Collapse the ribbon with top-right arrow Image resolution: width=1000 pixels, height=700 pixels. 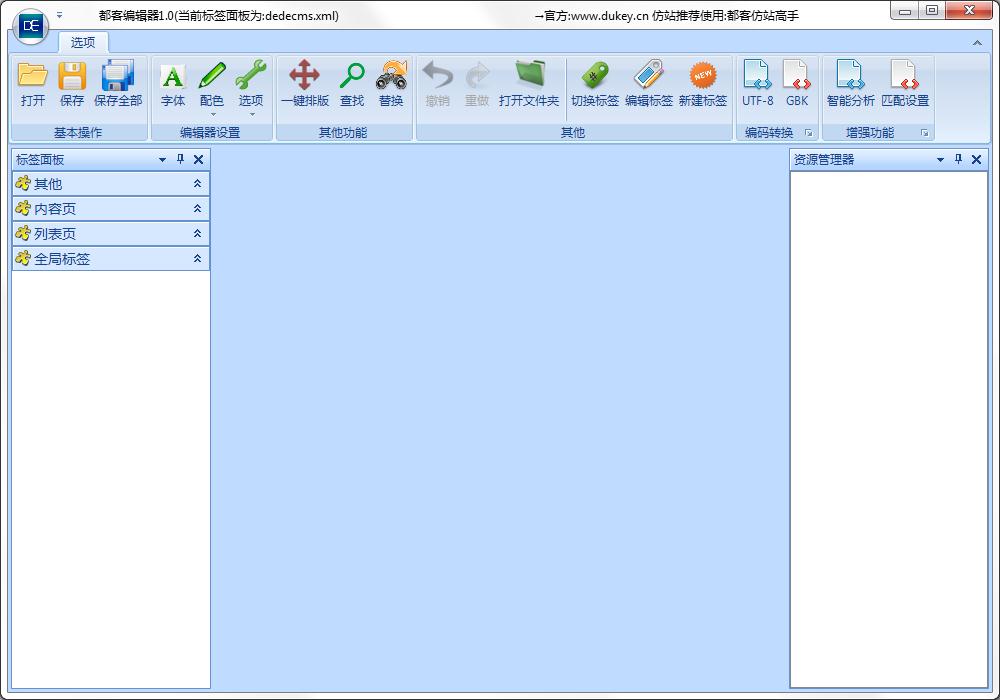977,43
